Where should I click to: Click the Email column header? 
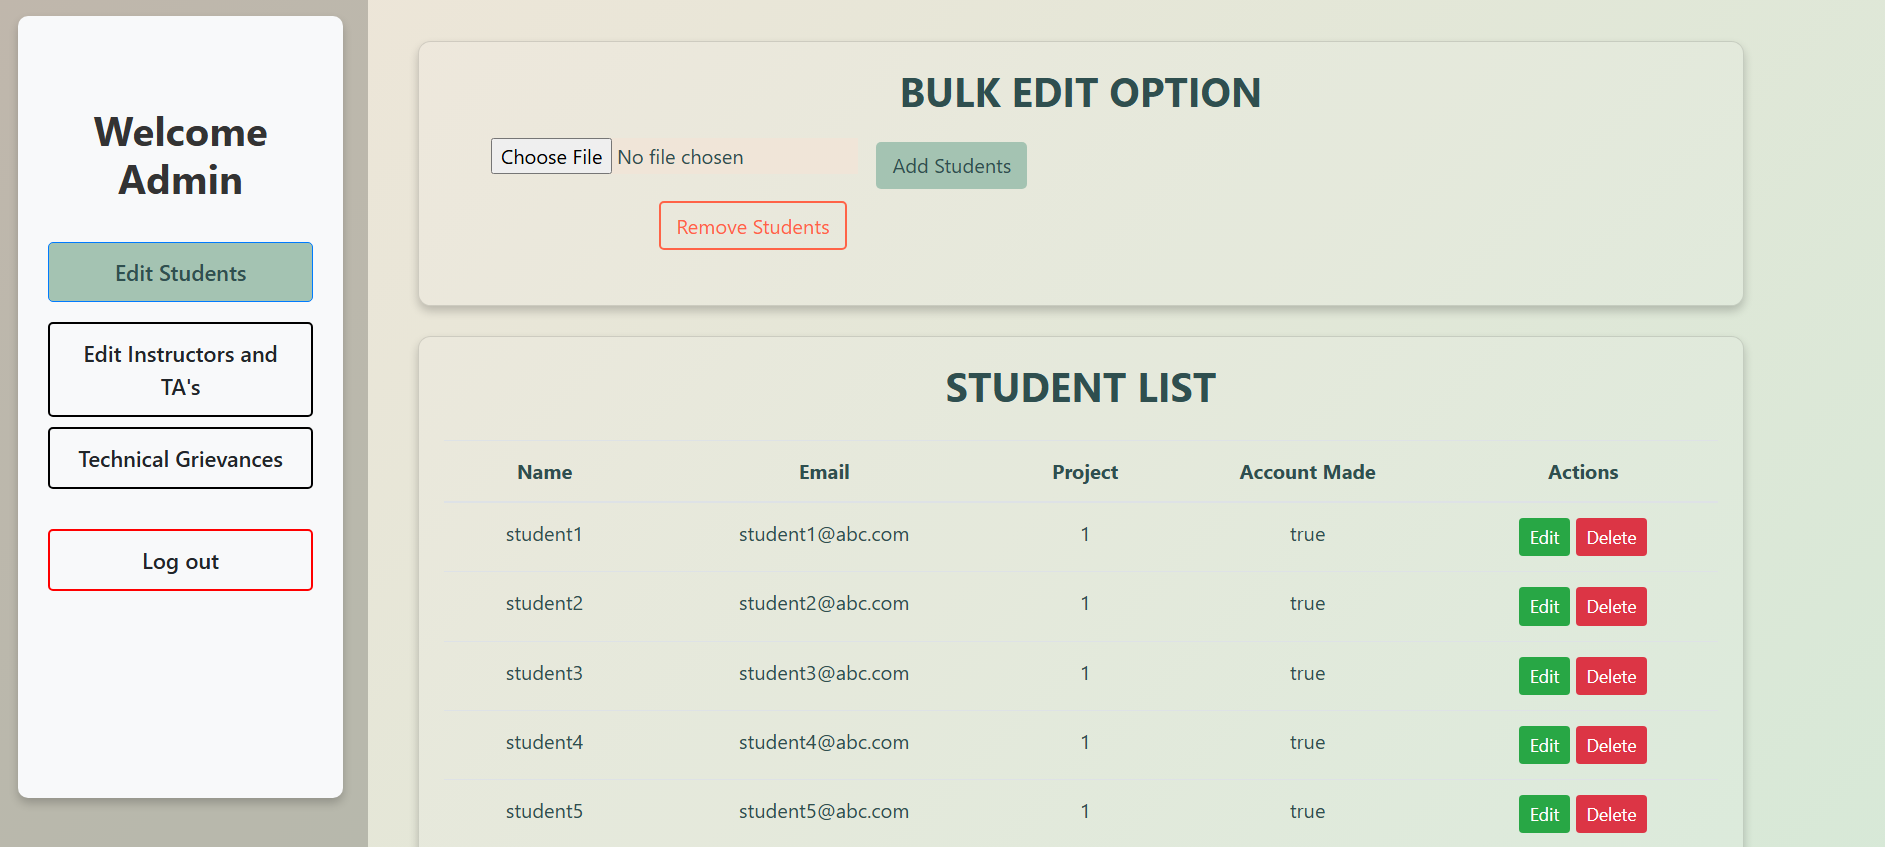click(x=824, y=472)
